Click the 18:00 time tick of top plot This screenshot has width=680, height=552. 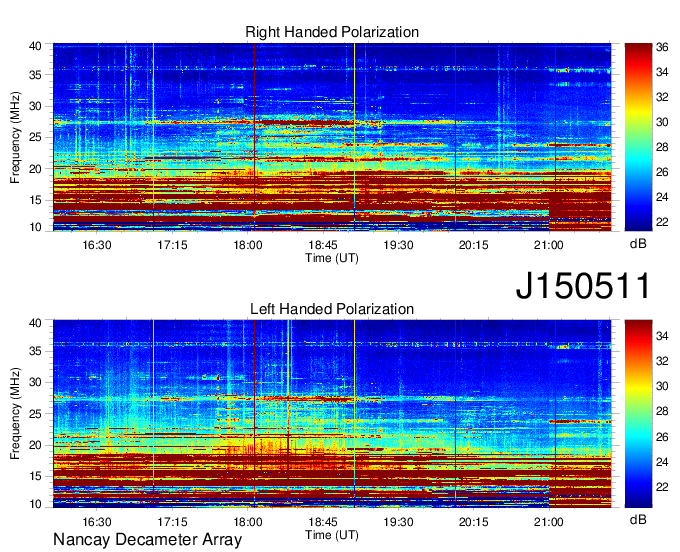(248, 245)
